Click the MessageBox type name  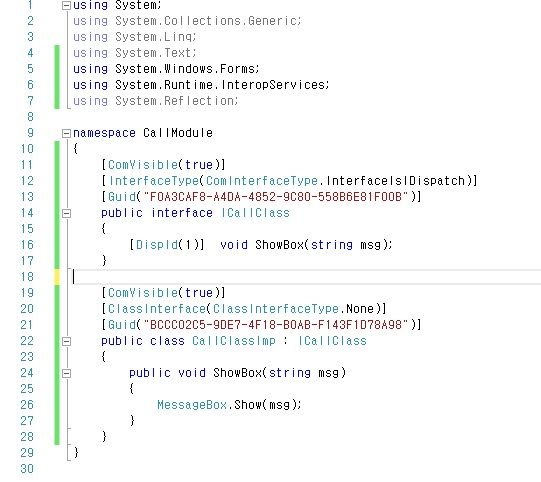192,405
